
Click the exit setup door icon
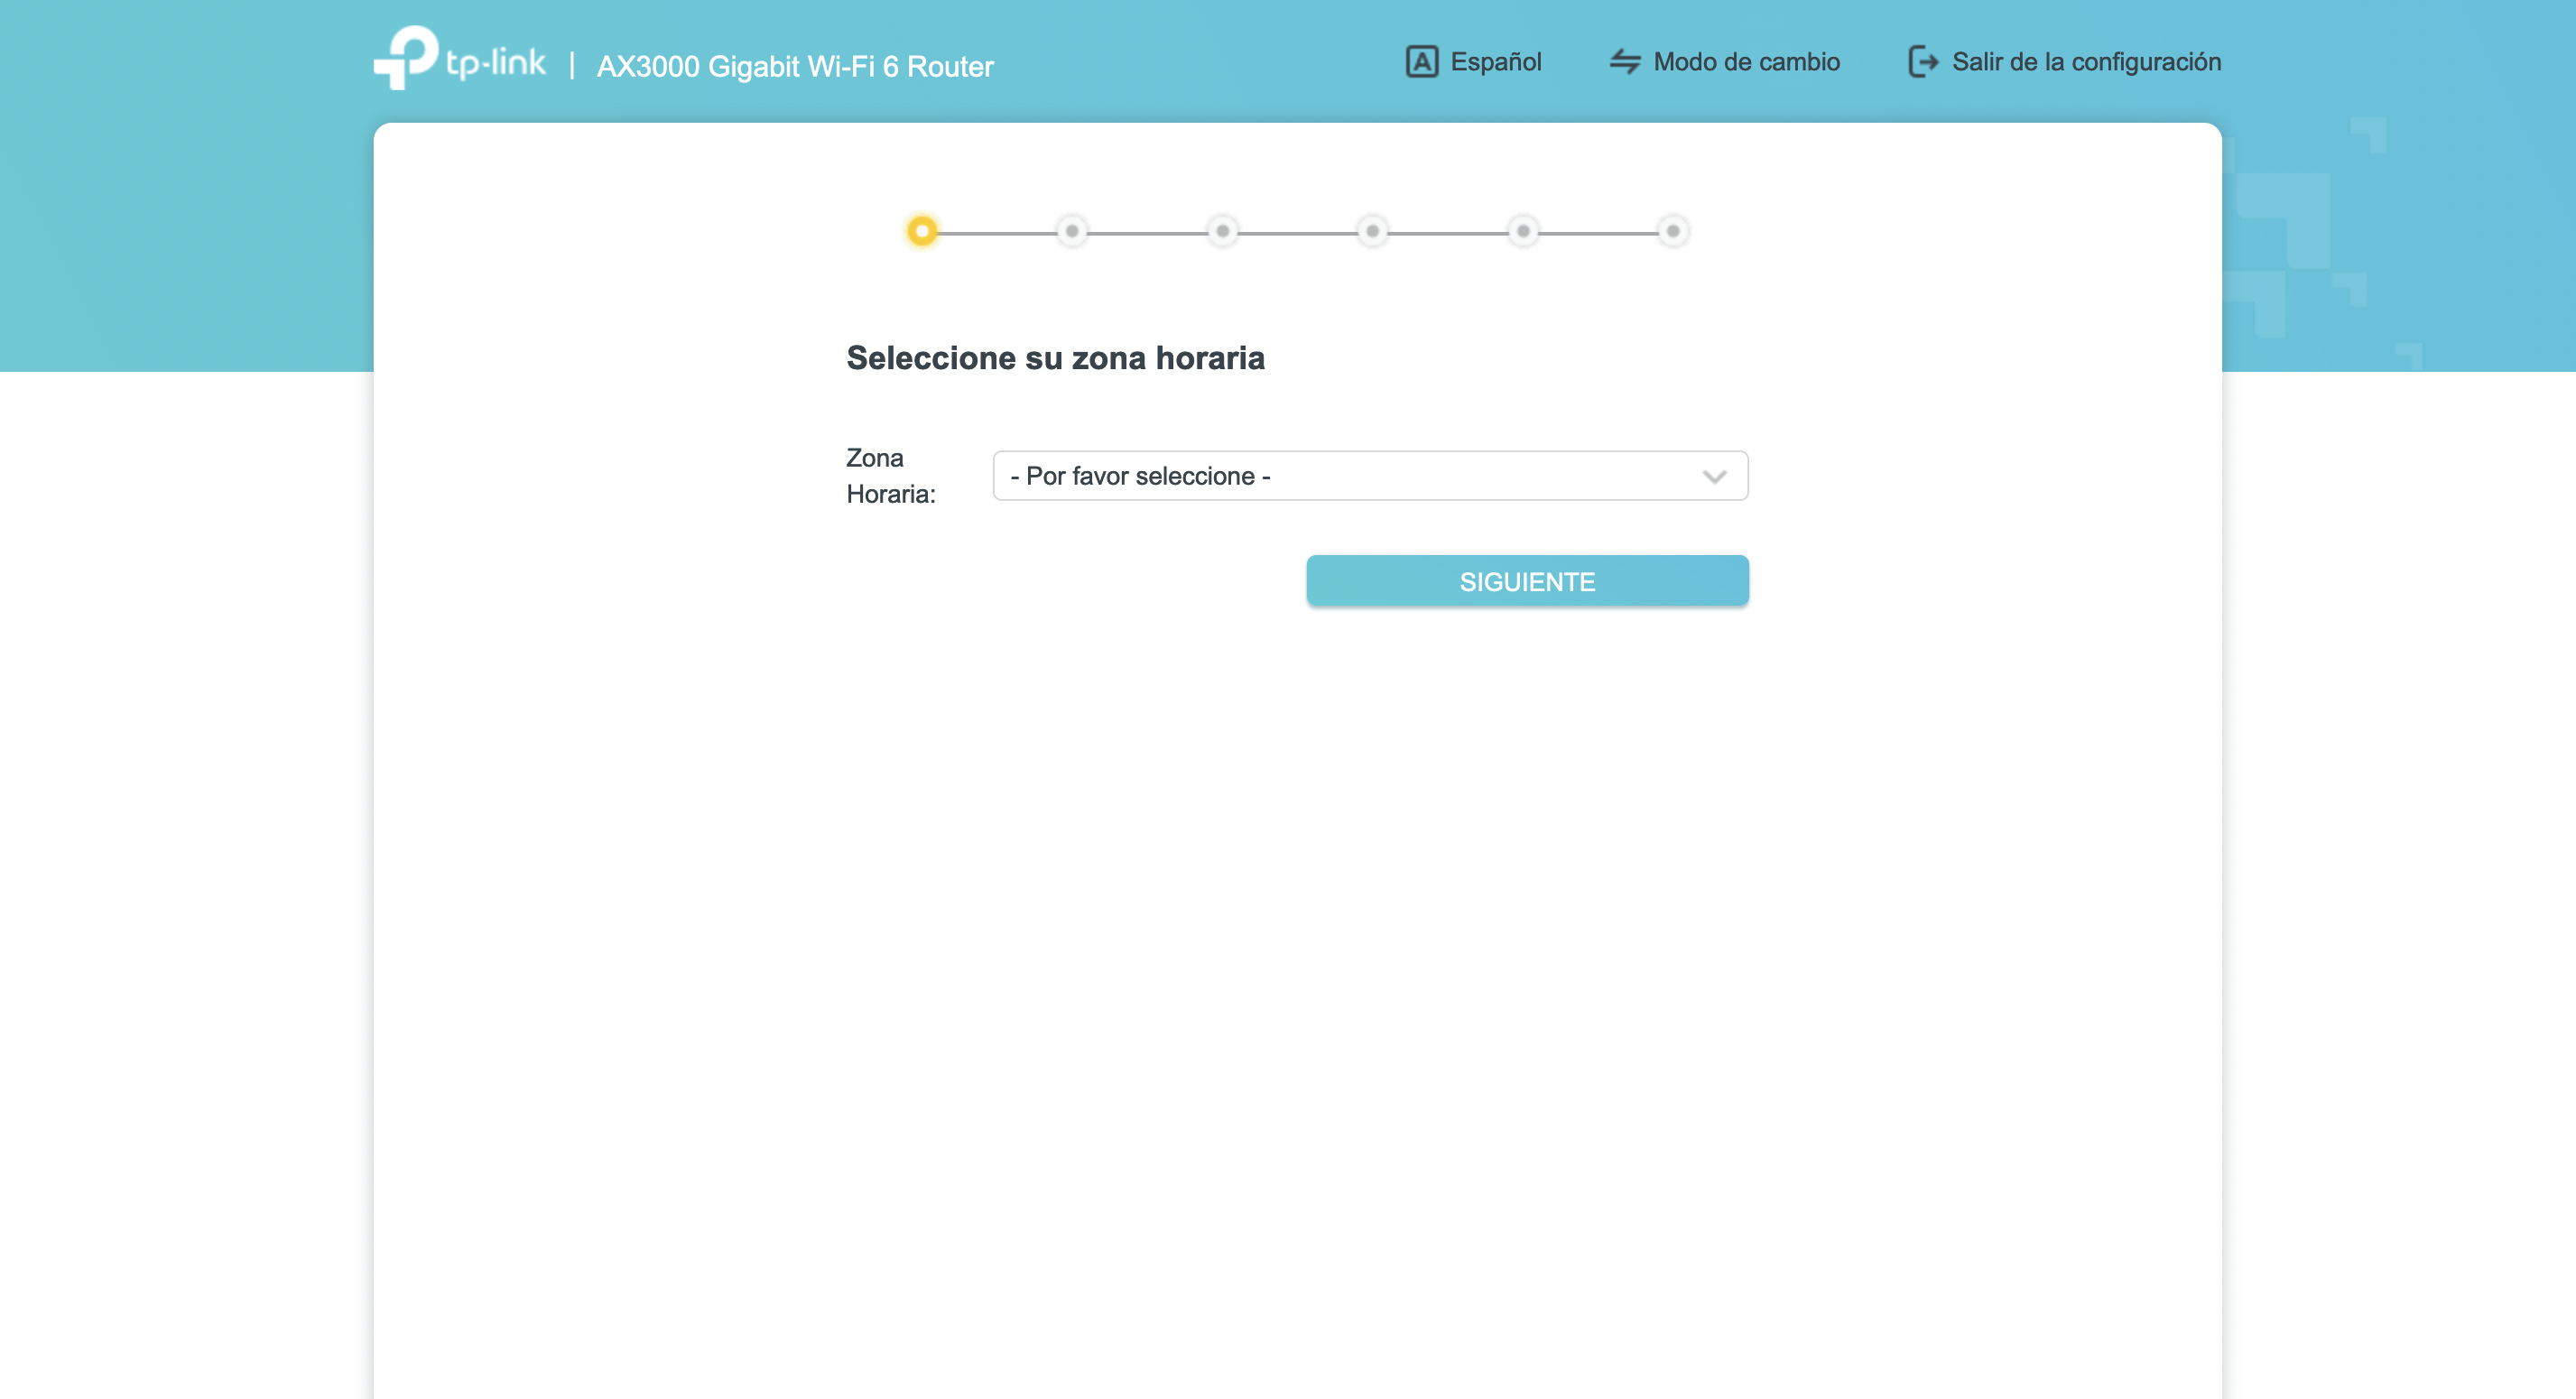click(1922, 62)
